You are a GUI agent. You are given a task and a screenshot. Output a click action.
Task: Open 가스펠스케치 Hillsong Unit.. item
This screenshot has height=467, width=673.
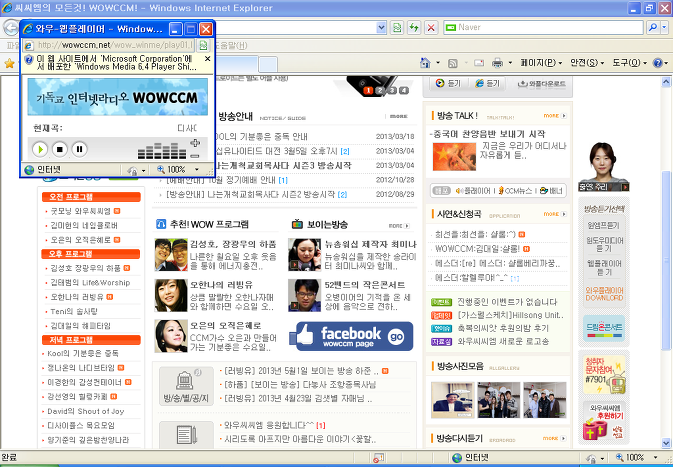pos(510,315)
